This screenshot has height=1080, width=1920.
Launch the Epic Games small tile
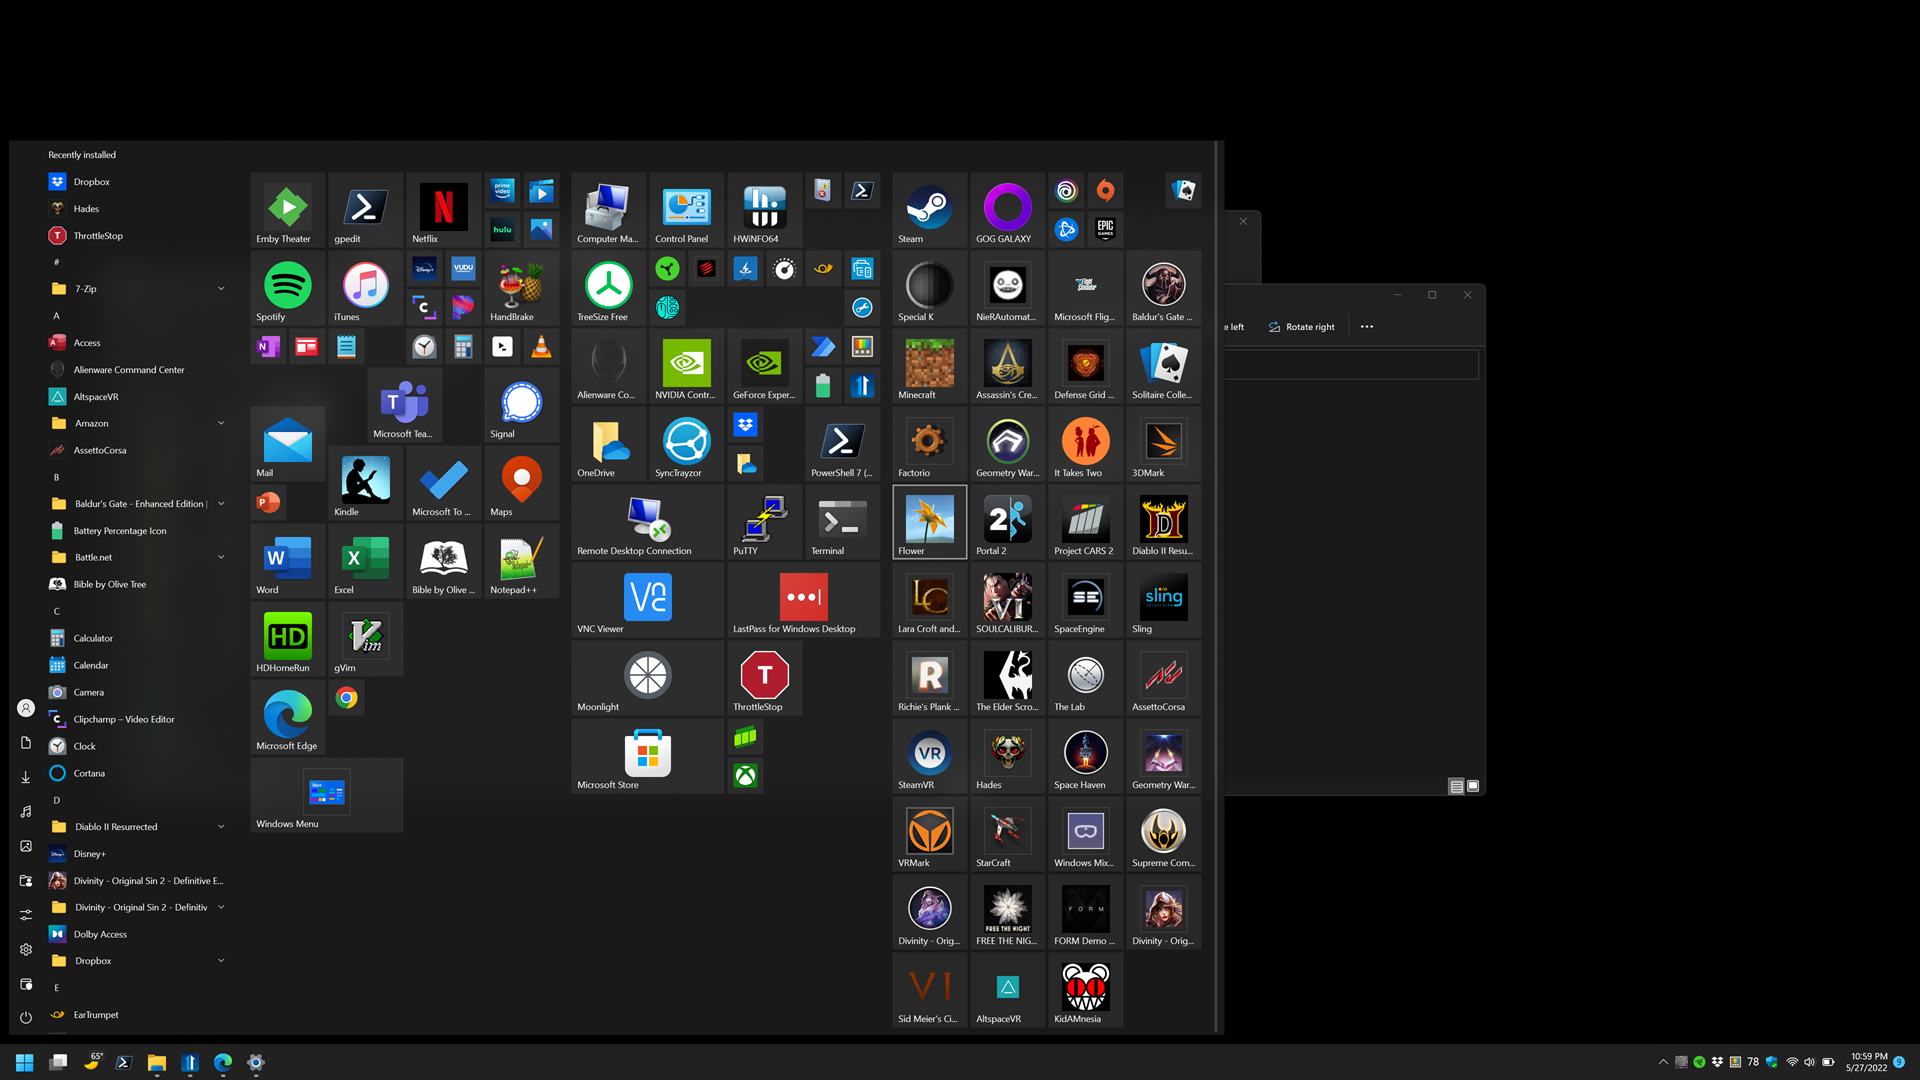coord(1105,229)
